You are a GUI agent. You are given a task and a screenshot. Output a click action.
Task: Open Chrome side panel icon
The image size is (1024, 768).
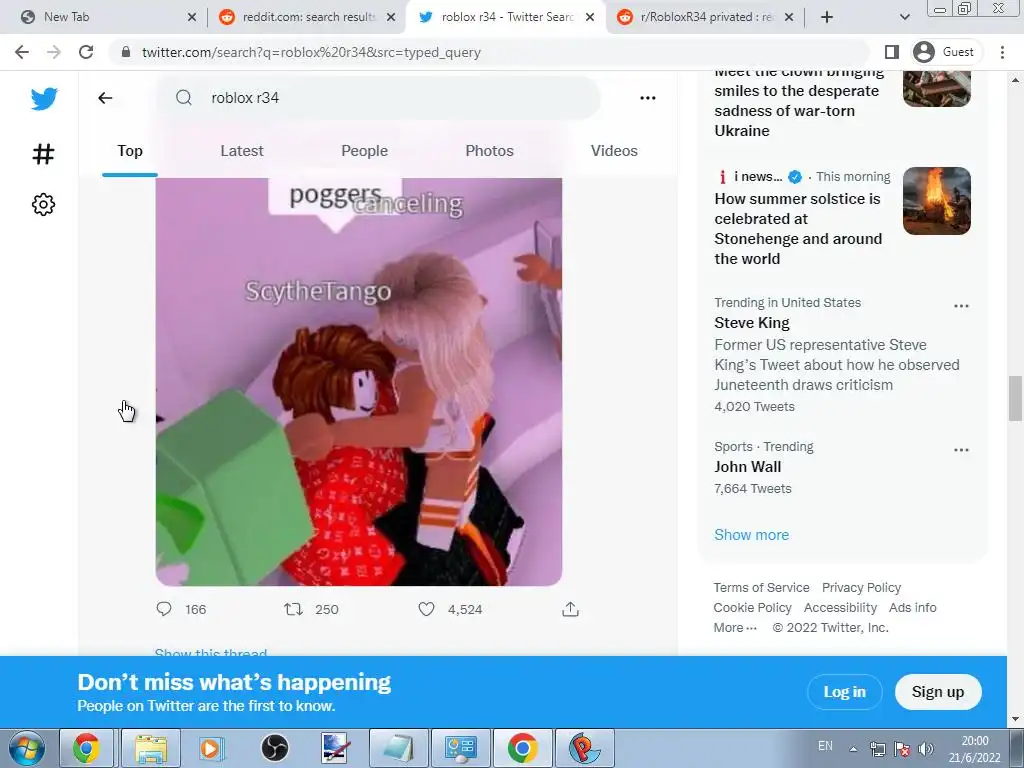click(x=891, y=52)
